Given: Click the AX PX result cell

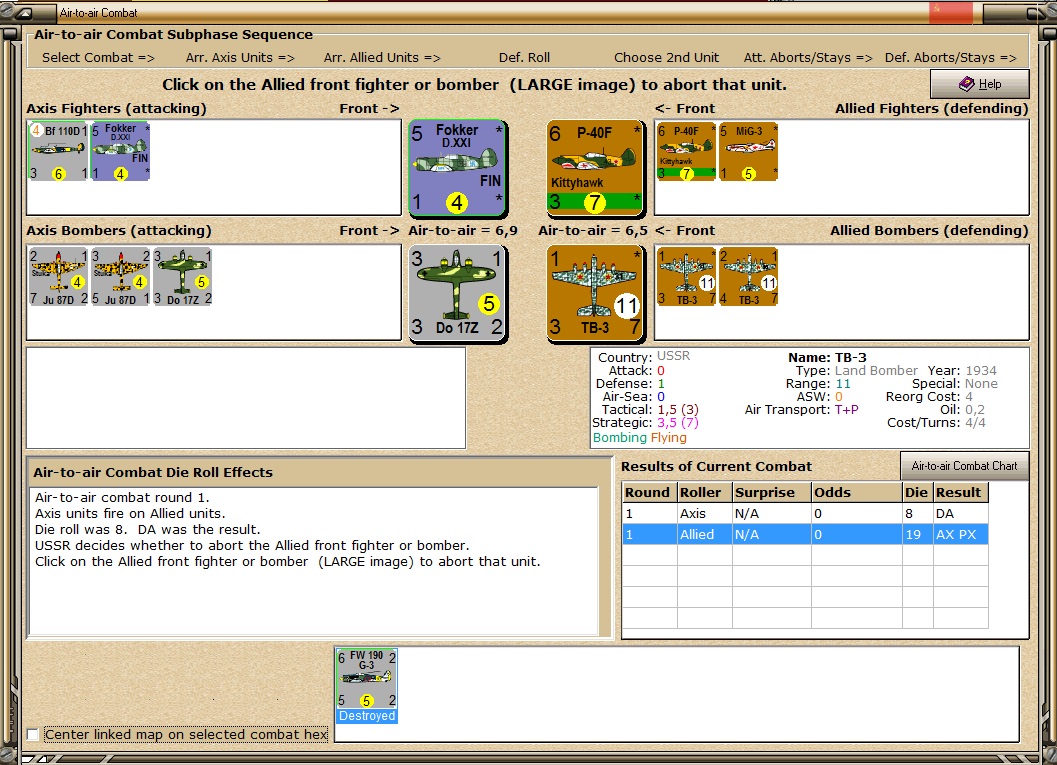Looking at the screenshot, I should coord(961,534).
